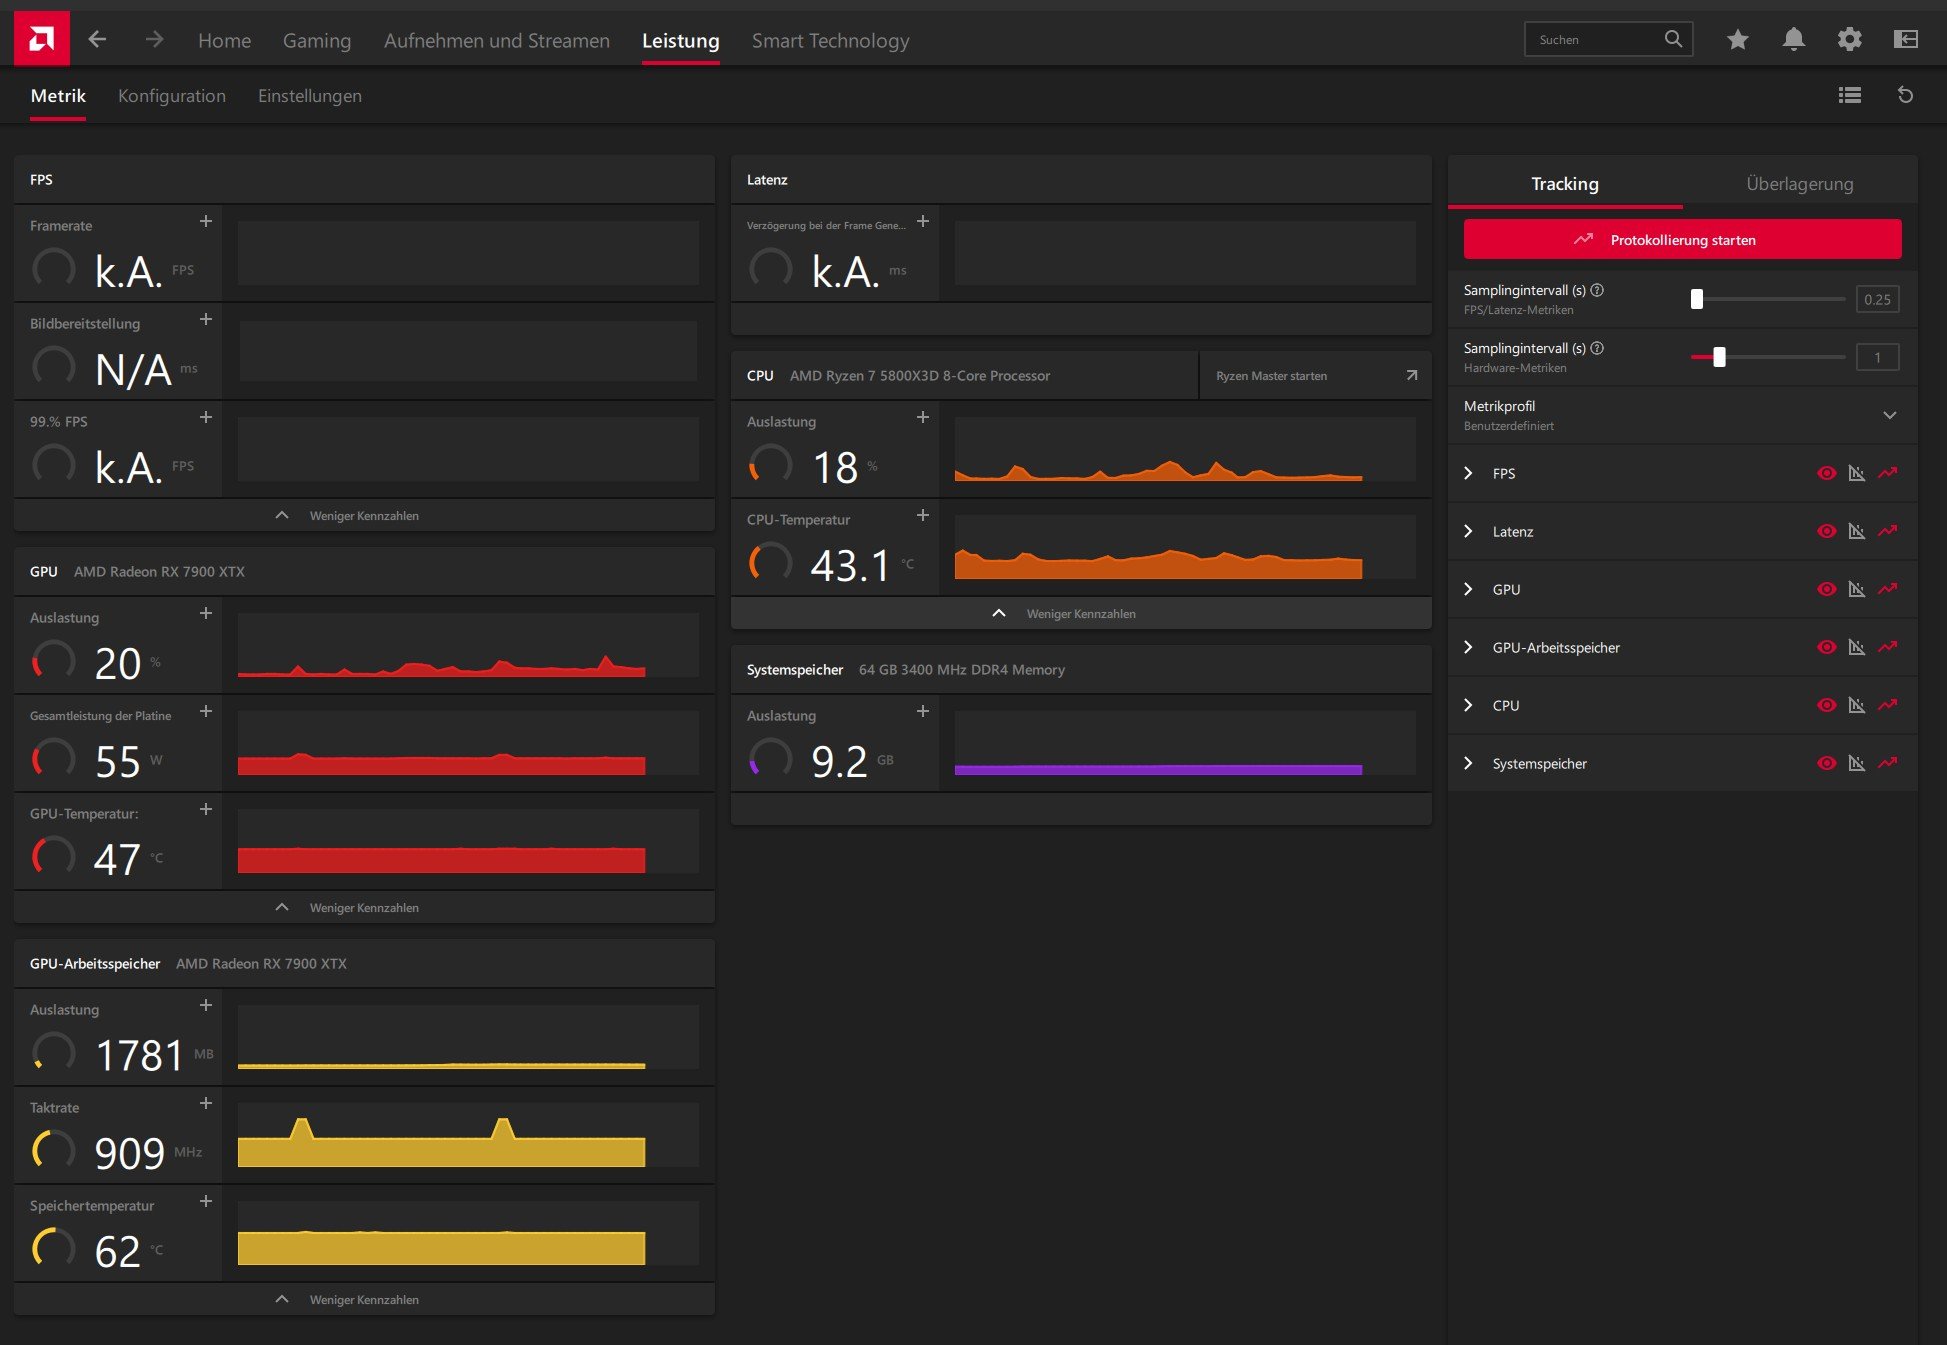The width and height of the screenshot is (1947, 1345).
Task: Click the AMD logo home icon
Action: click(41, 39)
